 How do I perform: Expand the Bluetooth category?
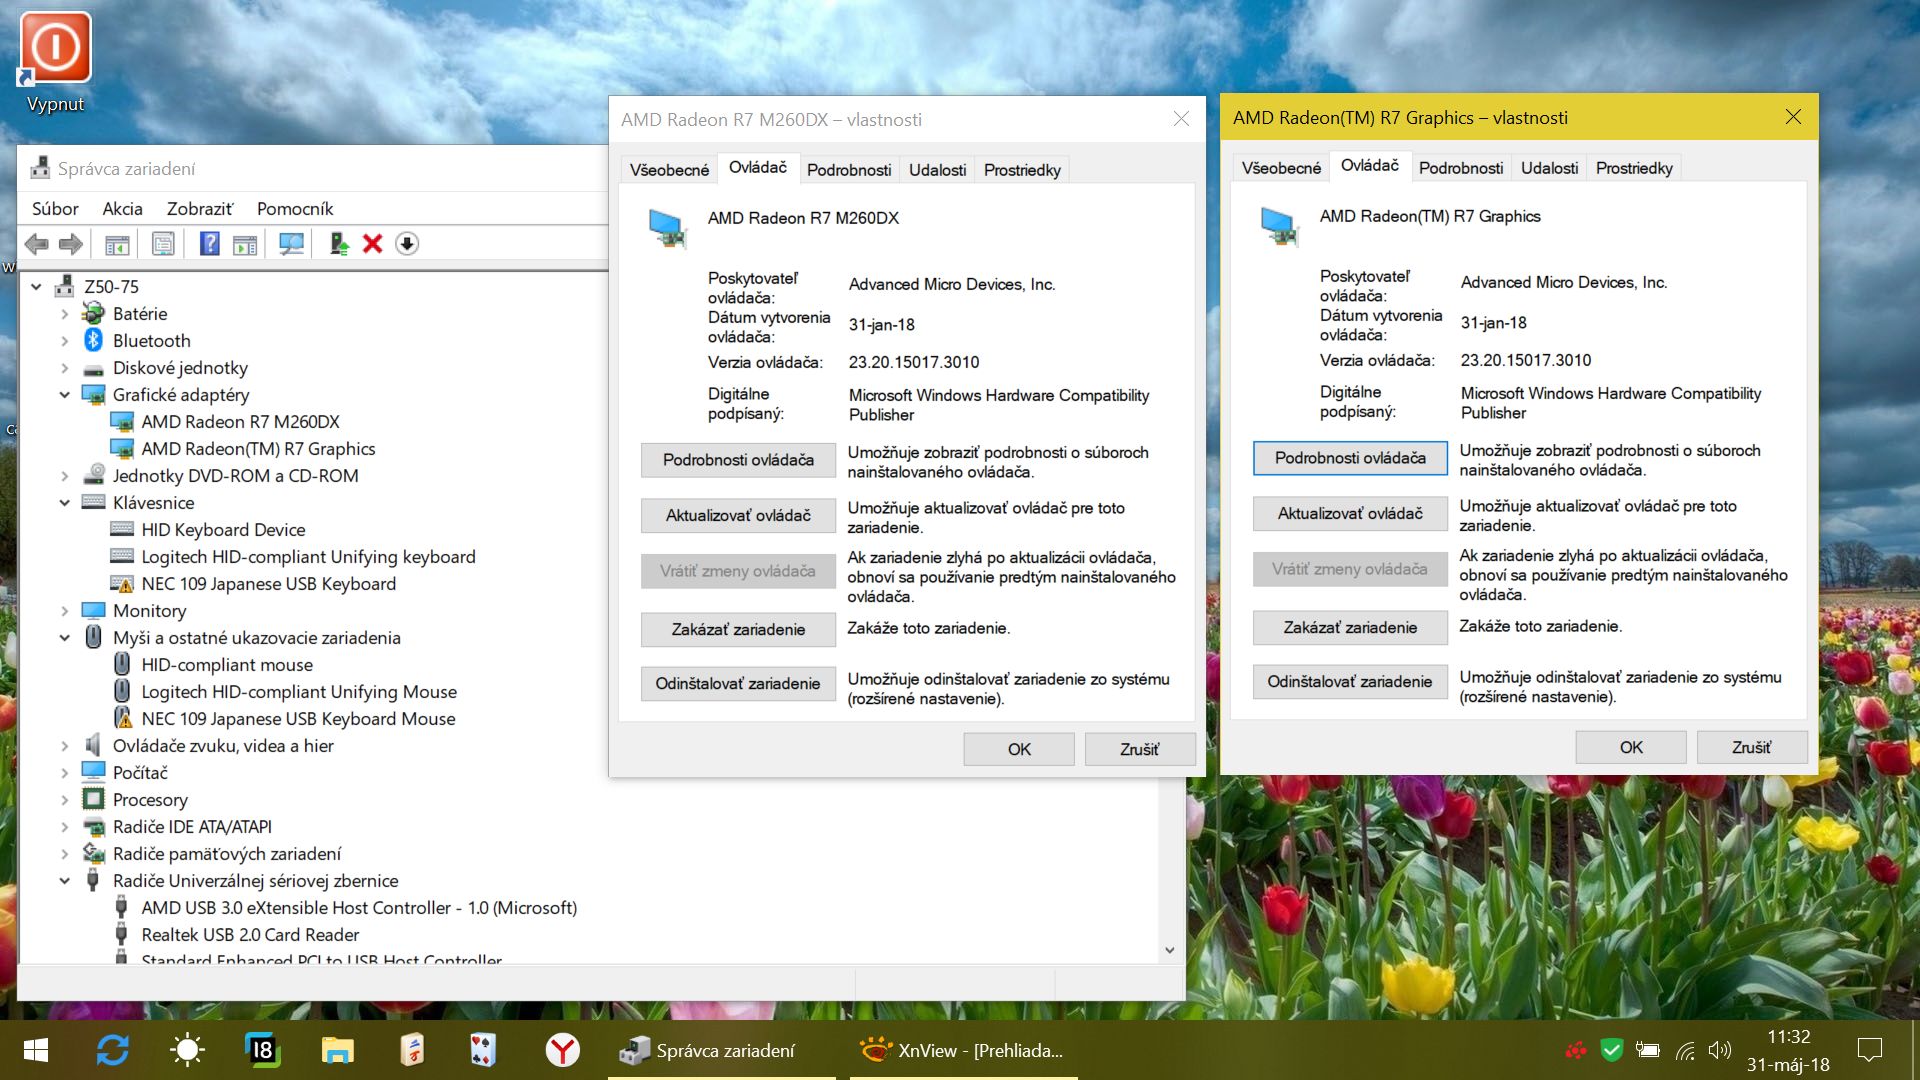(x=64, y=341)
